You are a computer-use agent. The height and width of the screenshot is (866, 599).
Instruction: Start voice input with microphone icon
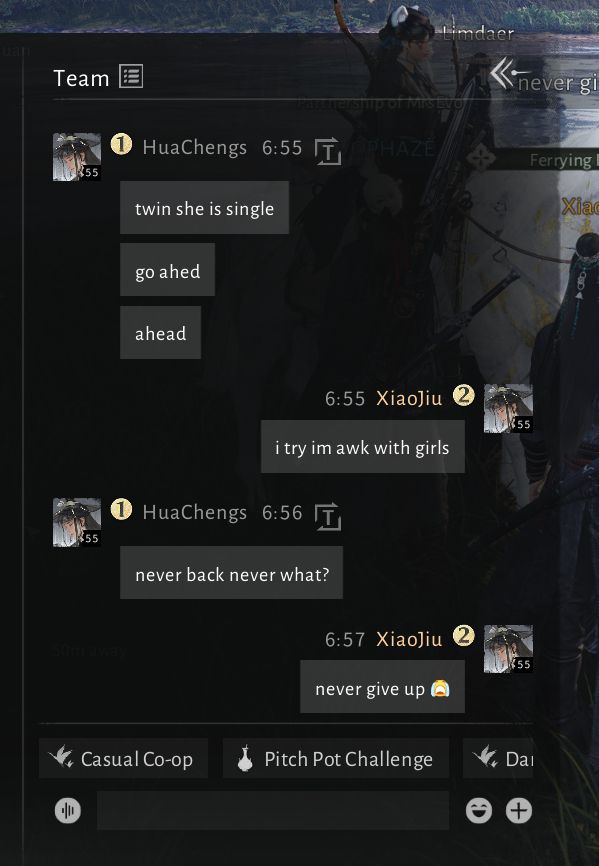point(68,810)
